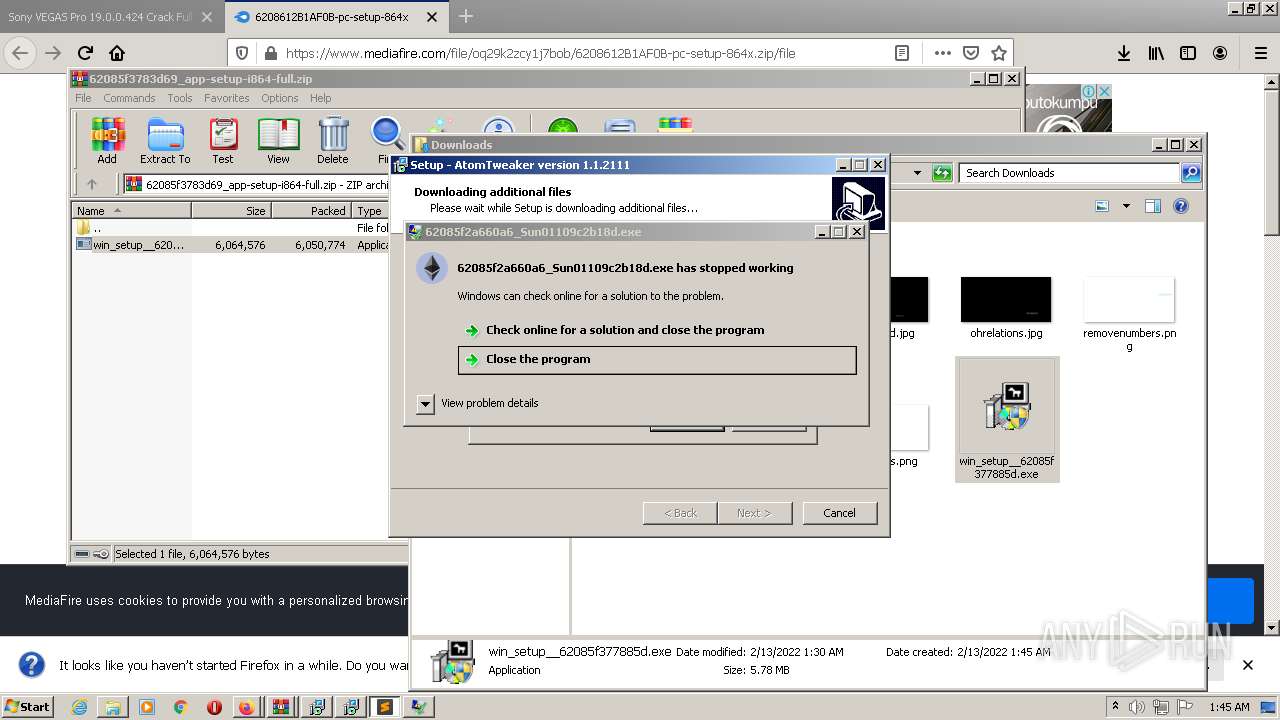This screenshot has height=720, width=1280.
Task: Save page to Pocket
Action: pyautogui.click(x=971, y=53)
